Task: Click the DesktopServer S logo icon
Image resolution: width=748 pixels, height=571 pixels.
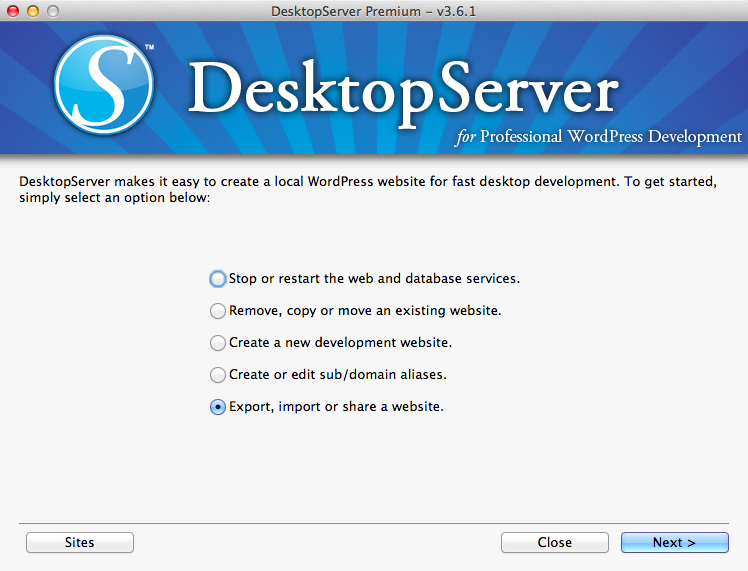Action: 104,84
